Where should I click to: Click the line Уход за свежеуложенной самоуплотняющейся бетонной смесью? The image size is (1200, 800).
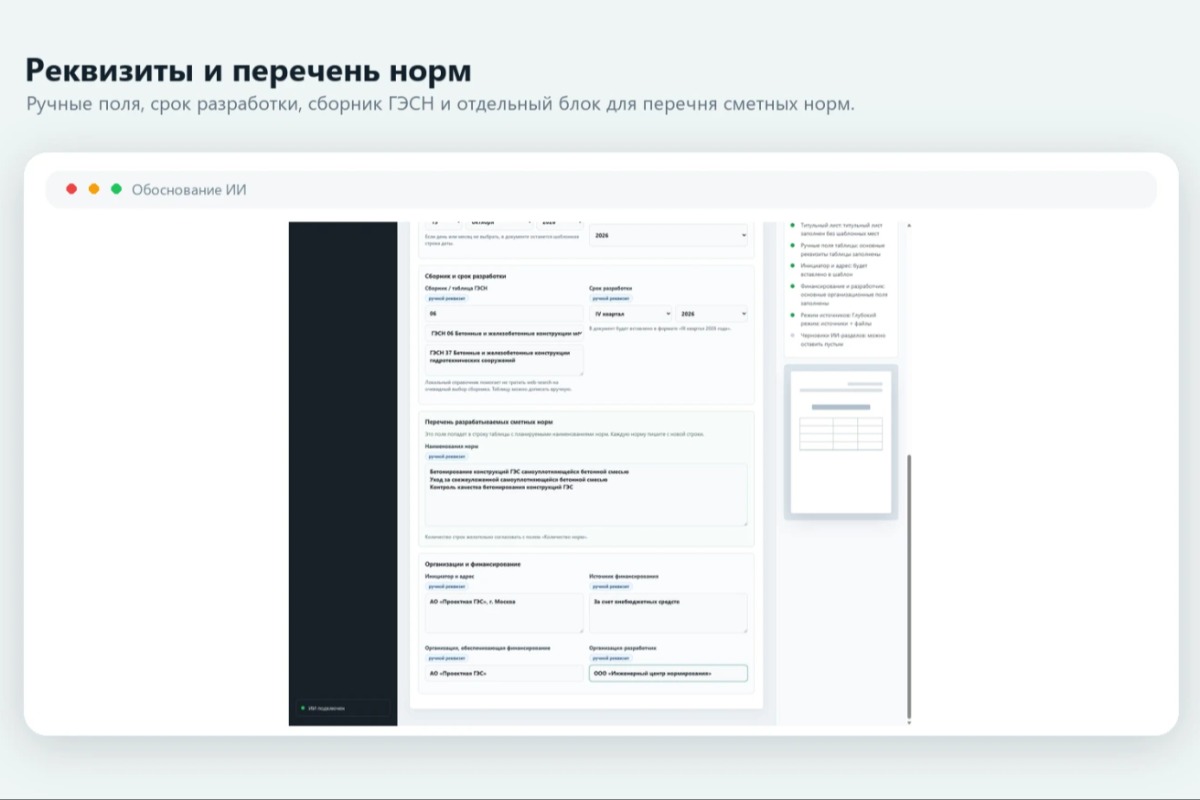tap(518, 479)
